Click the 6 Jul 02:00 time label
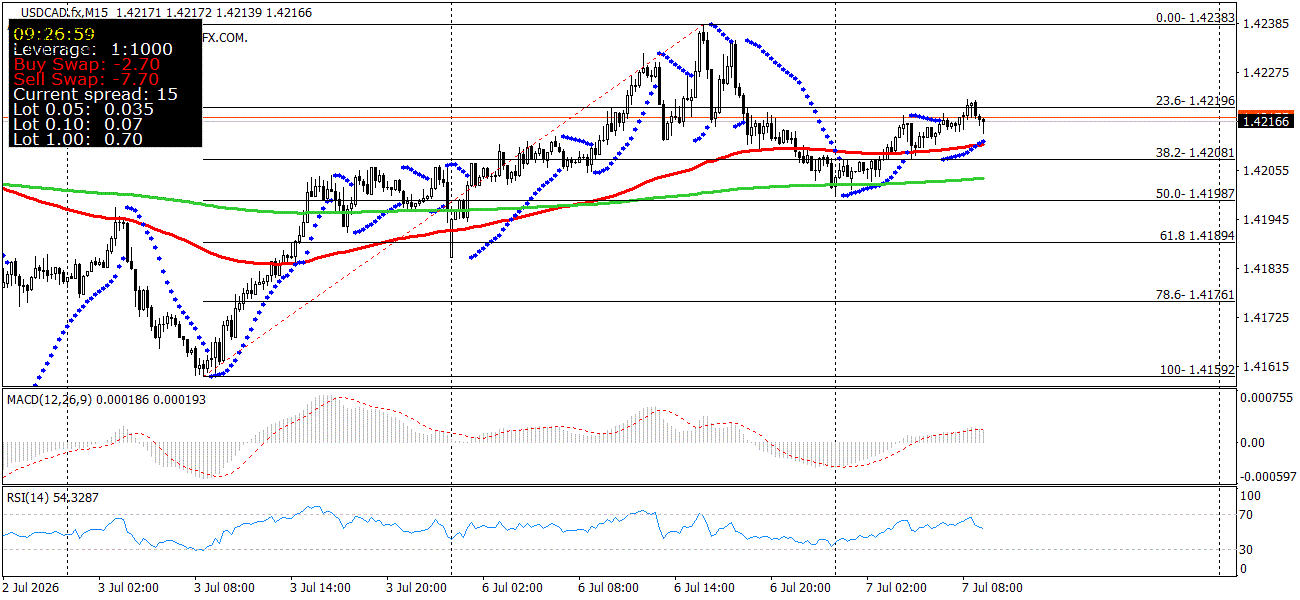The width and height of the screenshot is (1300, 600). (x=514, y=588)
